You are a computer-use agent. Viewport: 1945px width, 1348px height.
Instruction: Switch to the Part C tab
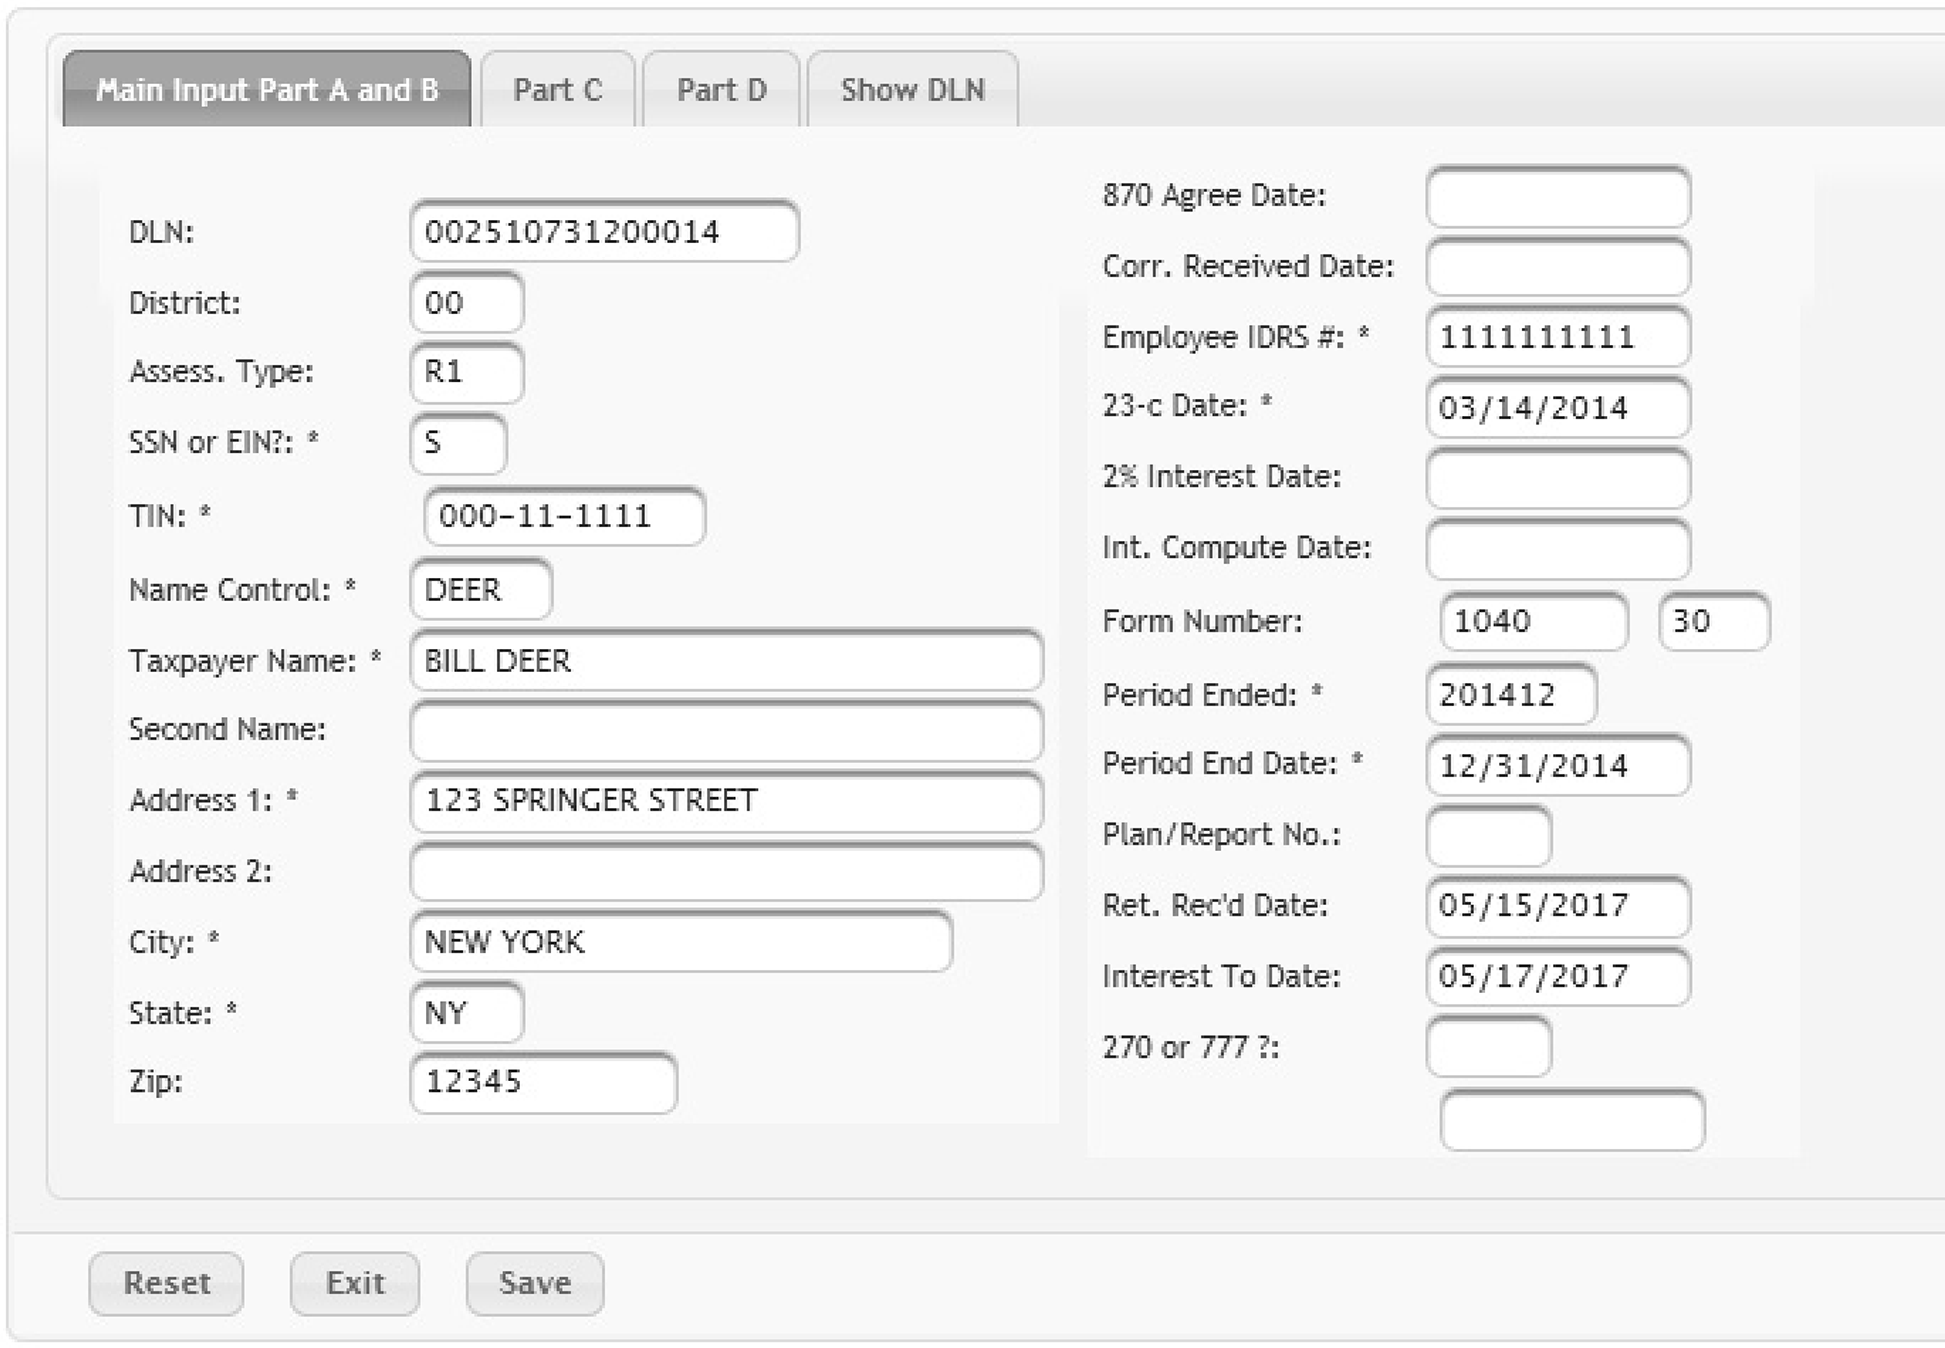(x=557, y=90)
